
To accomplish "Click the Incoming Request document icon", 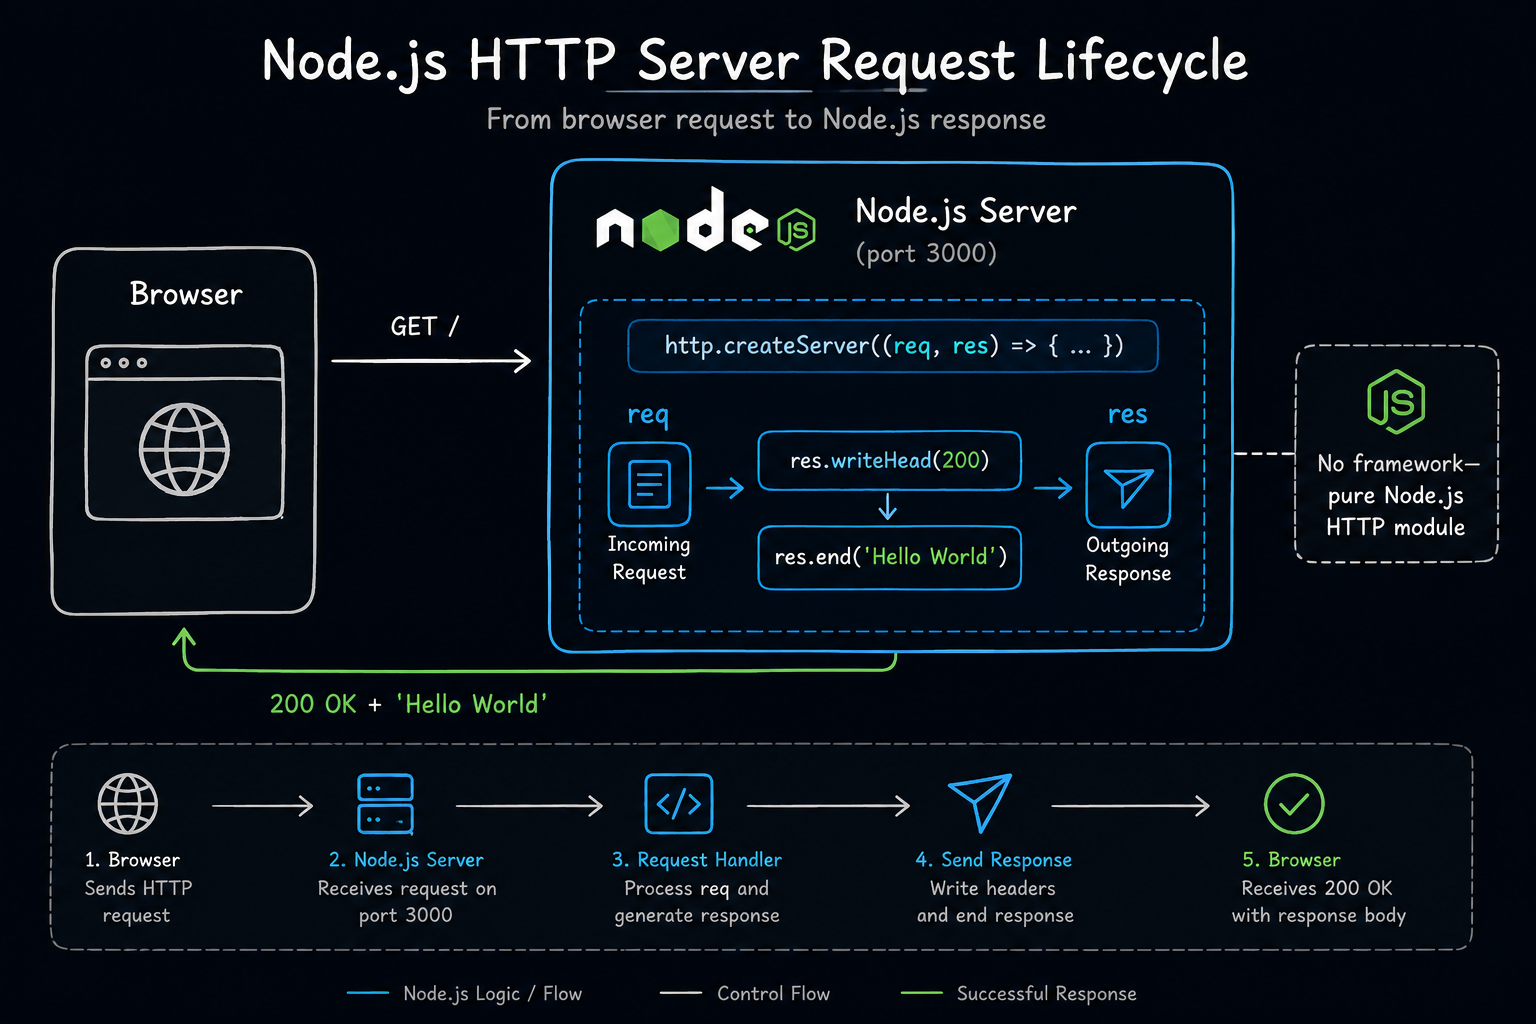I will tap(649, 485).
